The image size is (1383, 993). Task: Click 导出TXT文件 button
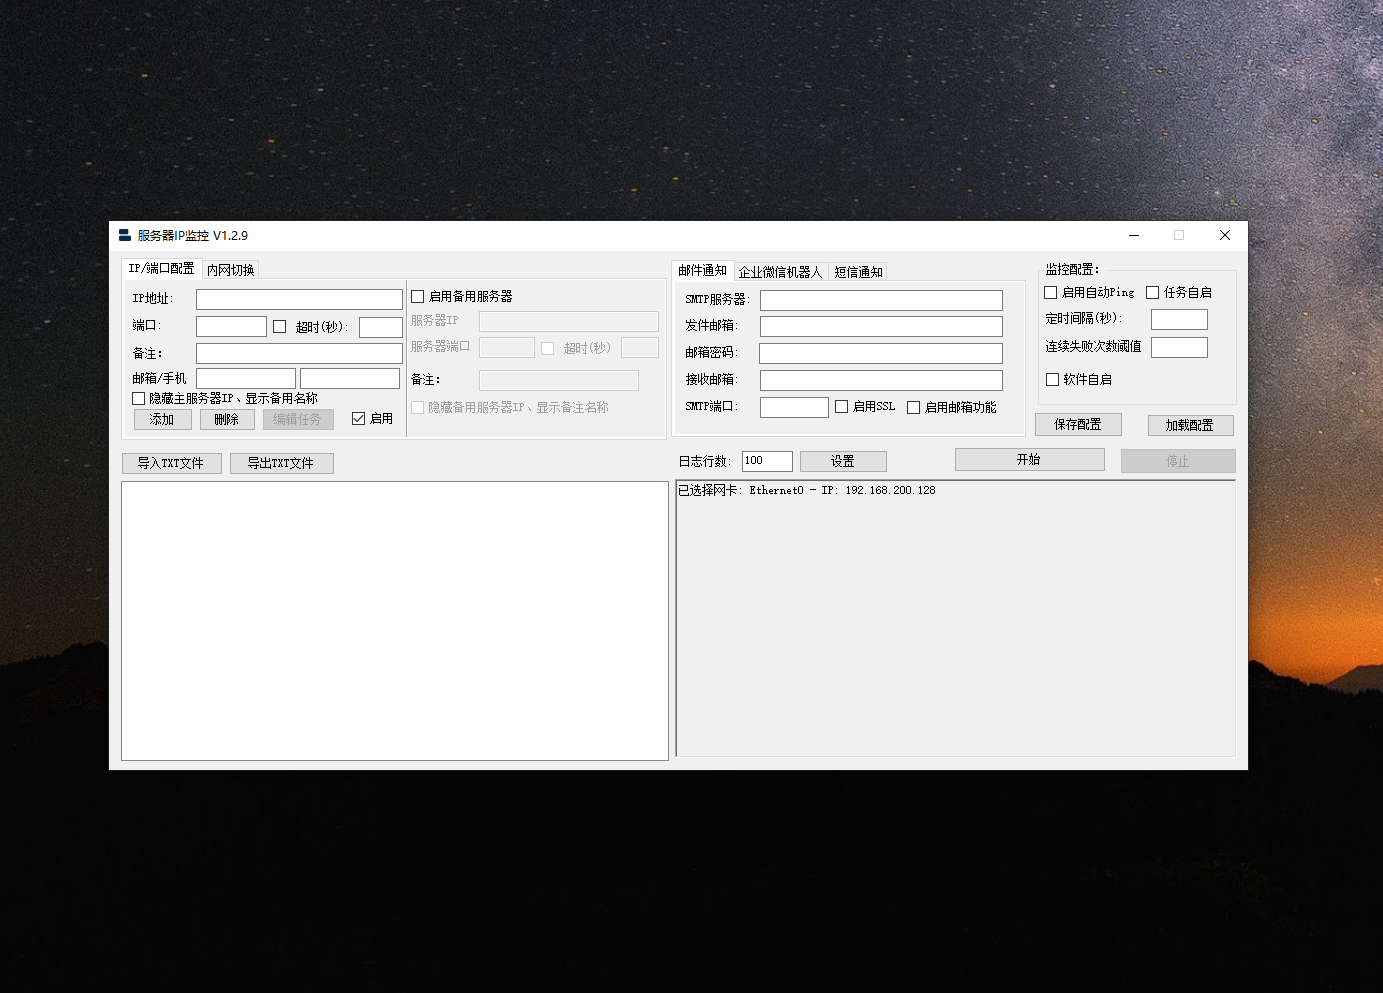281,463
